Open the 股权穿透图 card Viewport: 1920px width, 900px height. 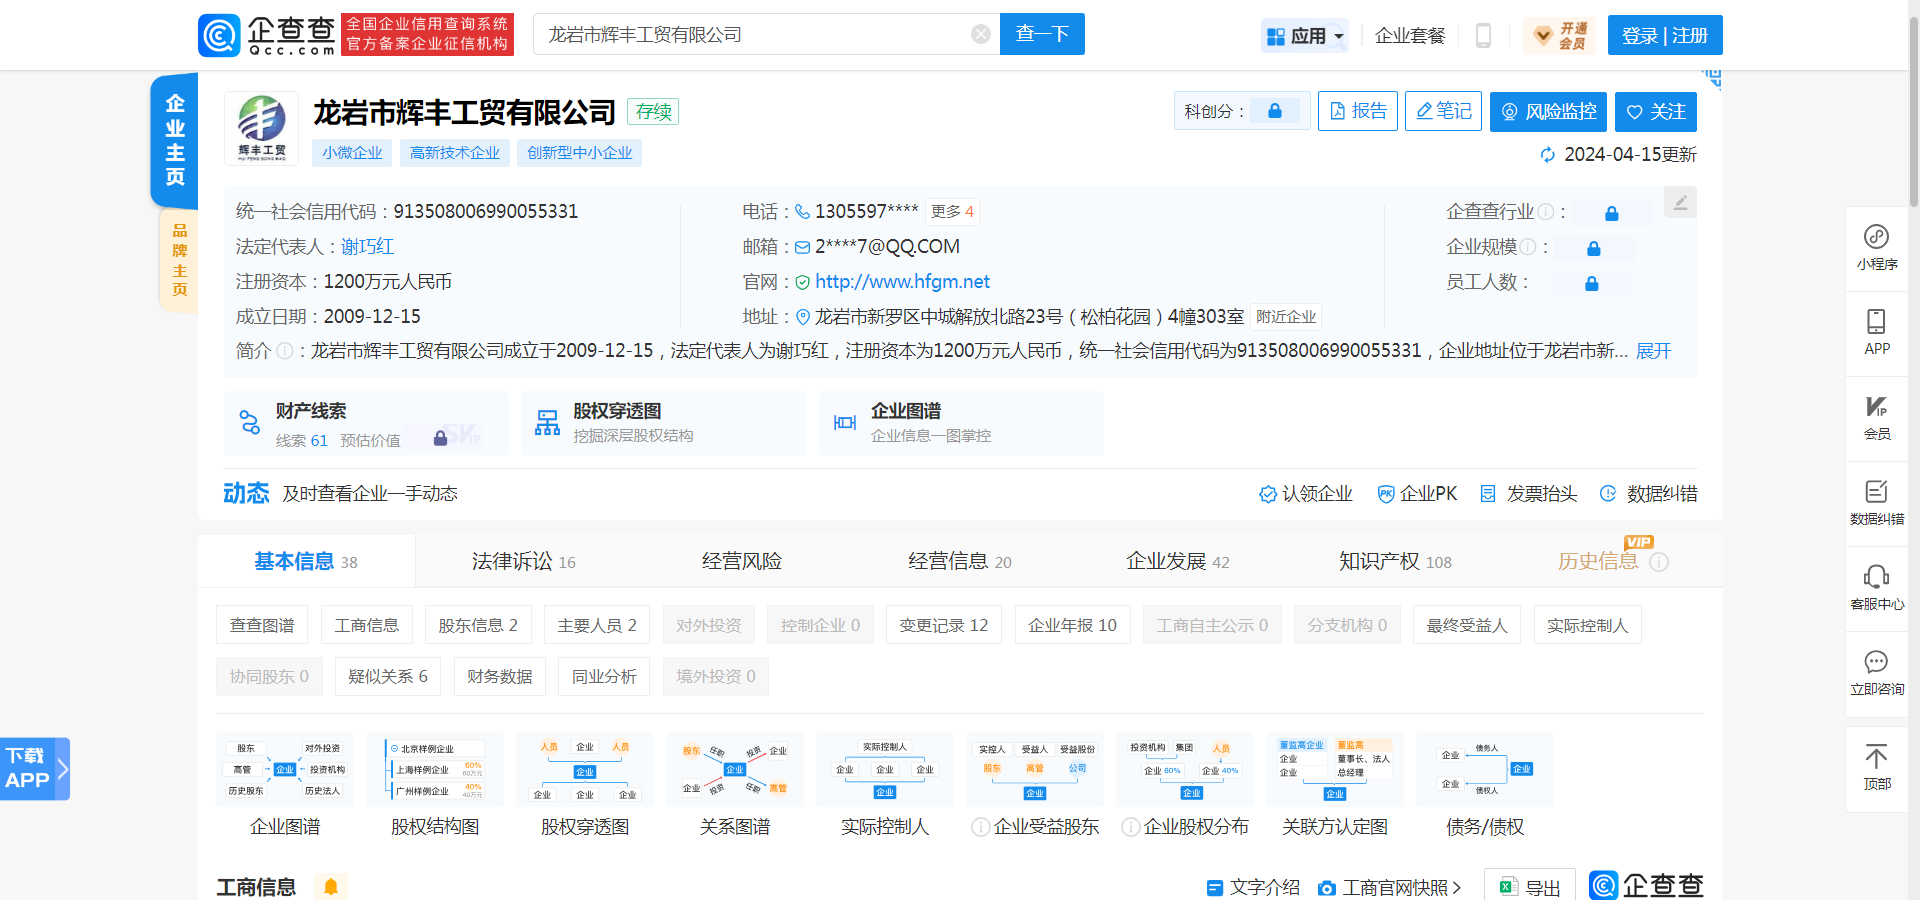pos(663,424)
